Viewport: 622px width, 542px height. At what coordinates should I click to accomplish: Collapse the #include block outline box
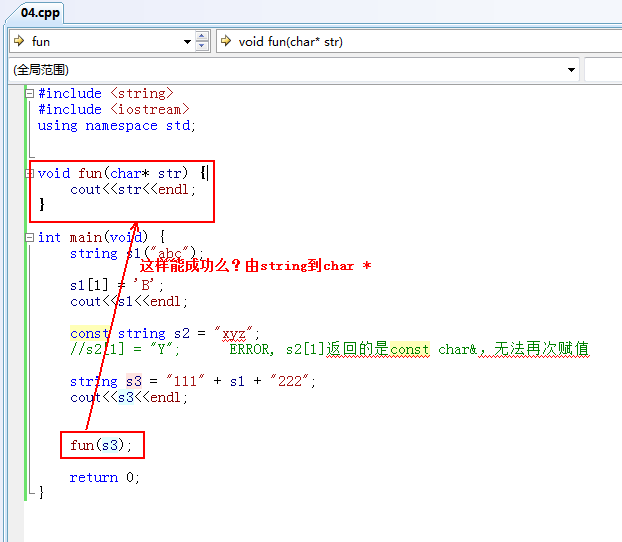point(29,93)
